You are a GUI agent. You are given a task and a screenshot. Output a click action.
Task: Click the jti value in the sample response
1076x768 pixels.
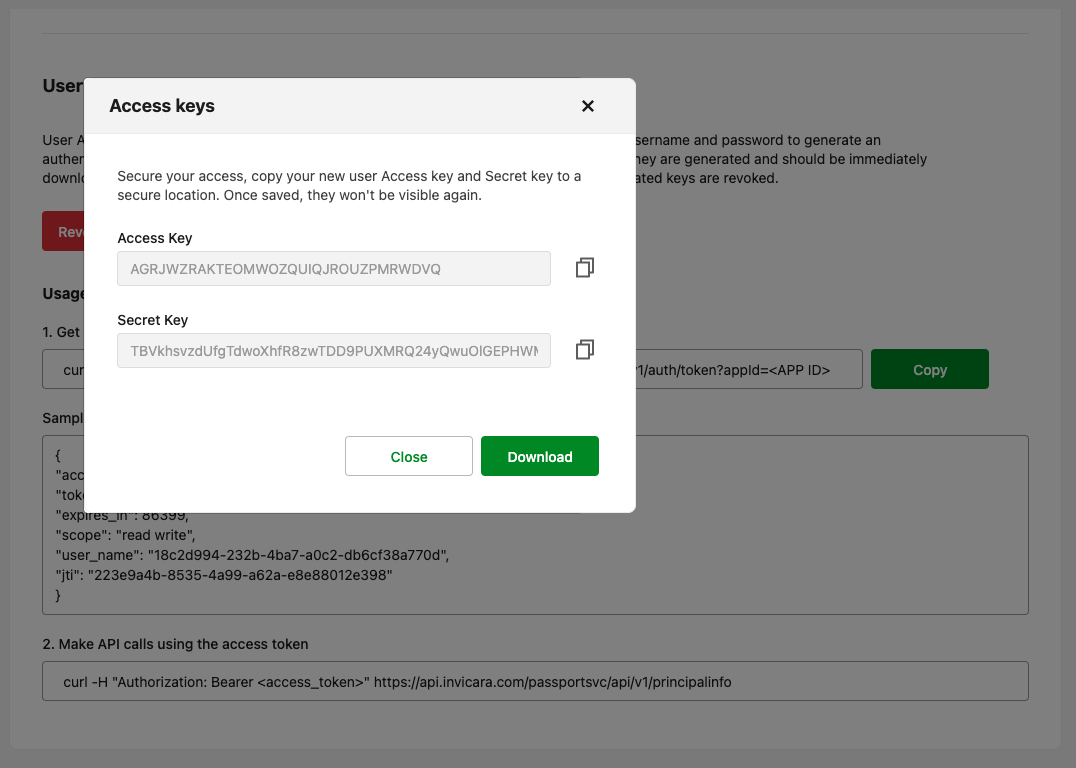click(239, 576)
